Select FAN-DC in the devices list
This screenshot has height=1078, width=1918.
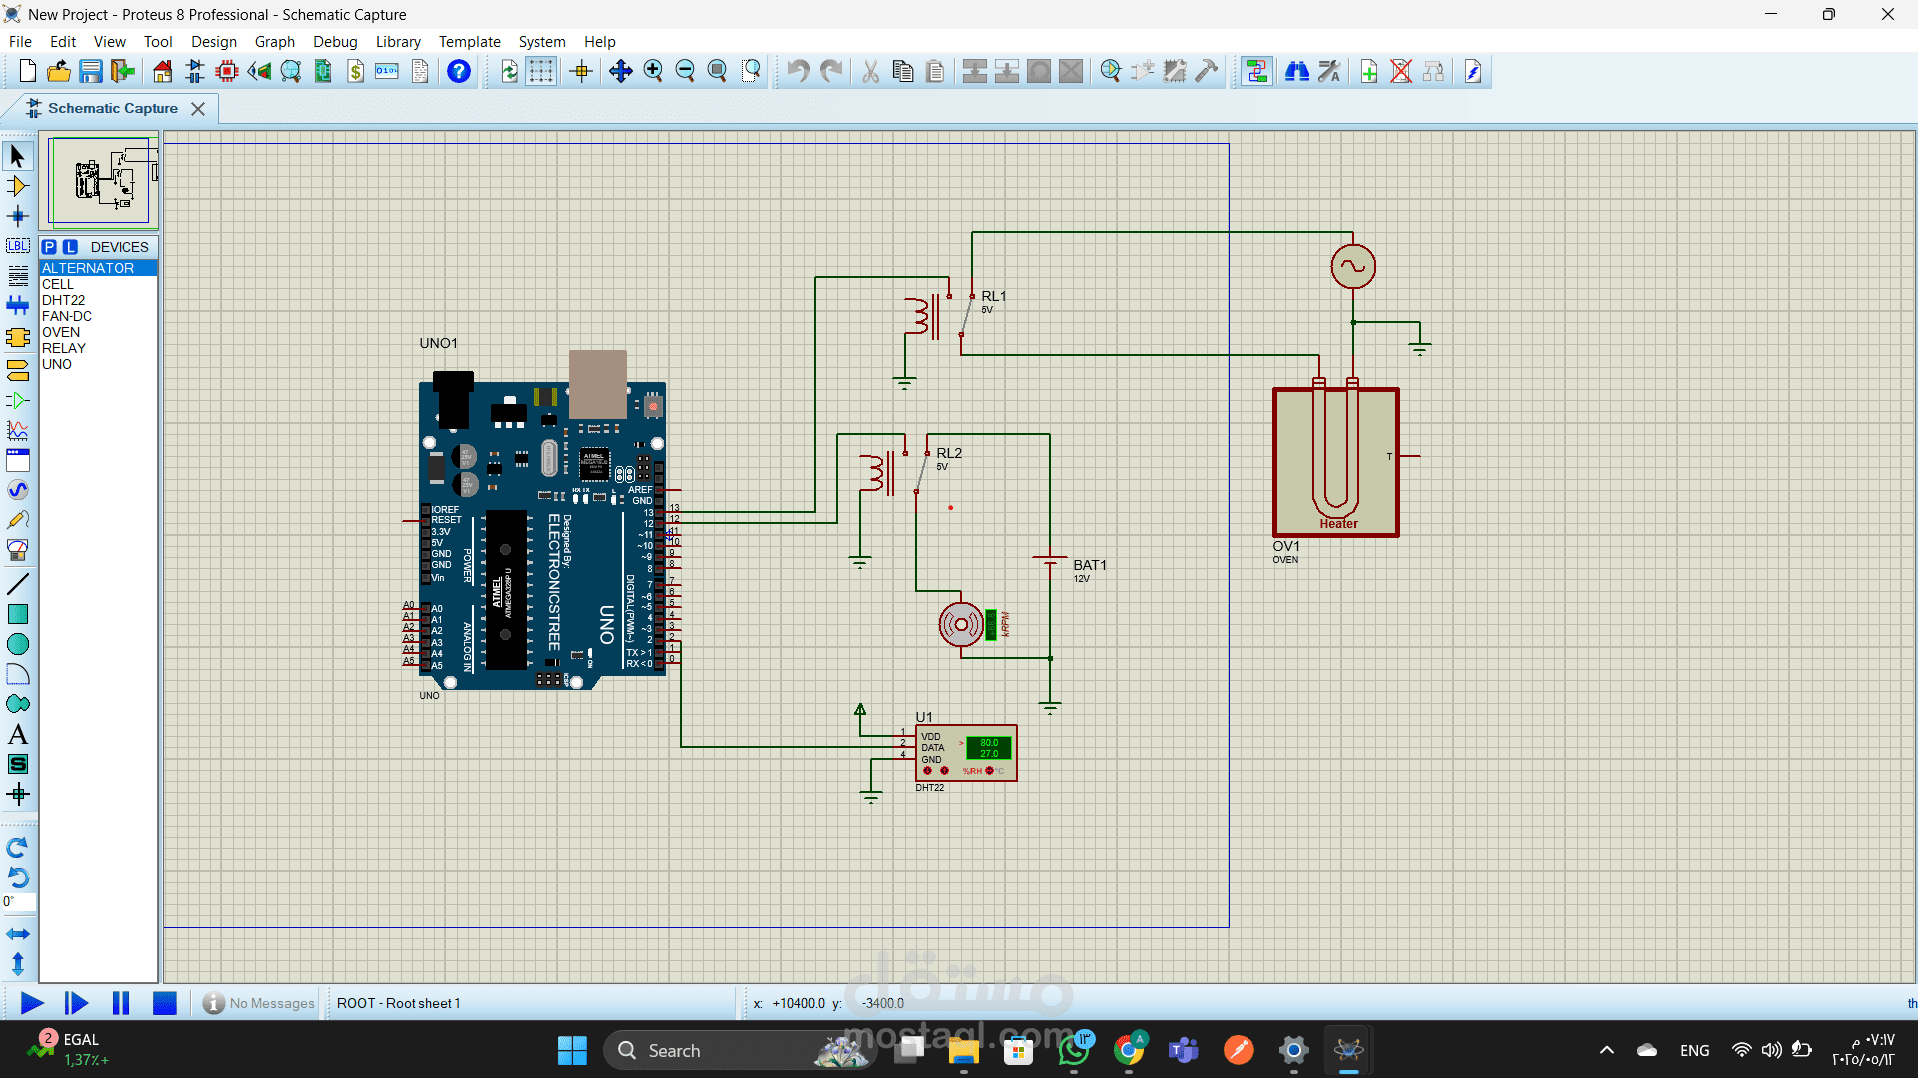(98, 316)
